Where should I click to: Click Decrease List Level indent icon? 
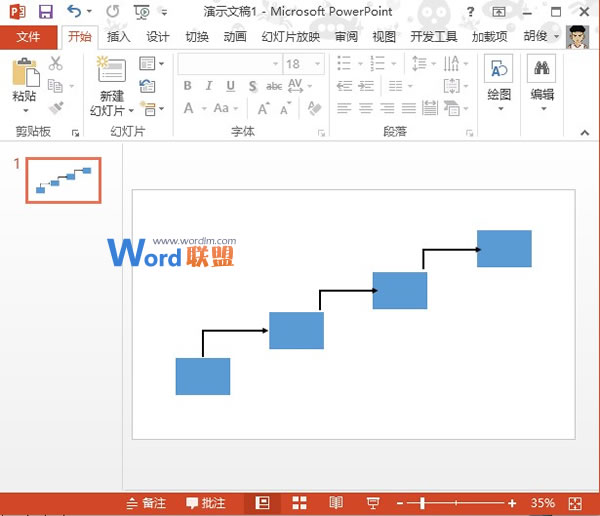tap(344, 86)
